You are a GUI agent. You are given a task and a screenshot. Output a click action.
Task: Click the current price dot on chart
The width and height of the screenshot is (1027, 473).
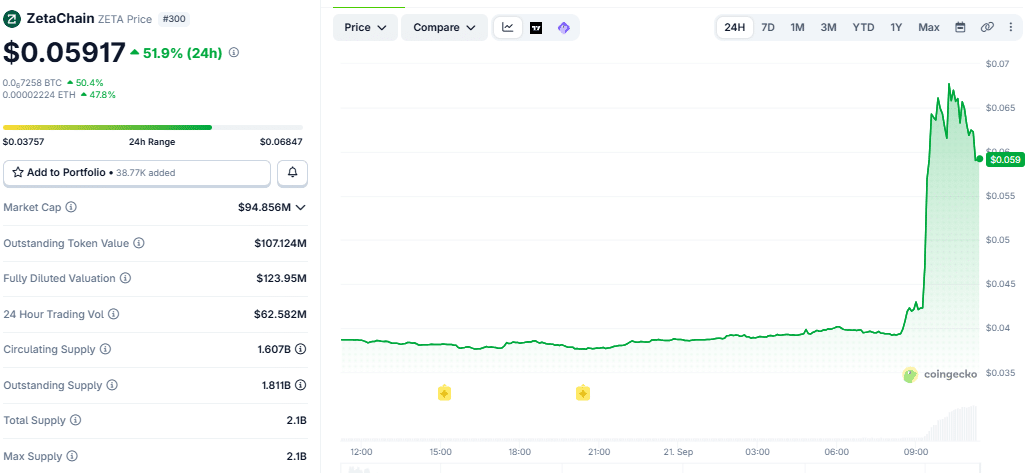coord(979,159)
